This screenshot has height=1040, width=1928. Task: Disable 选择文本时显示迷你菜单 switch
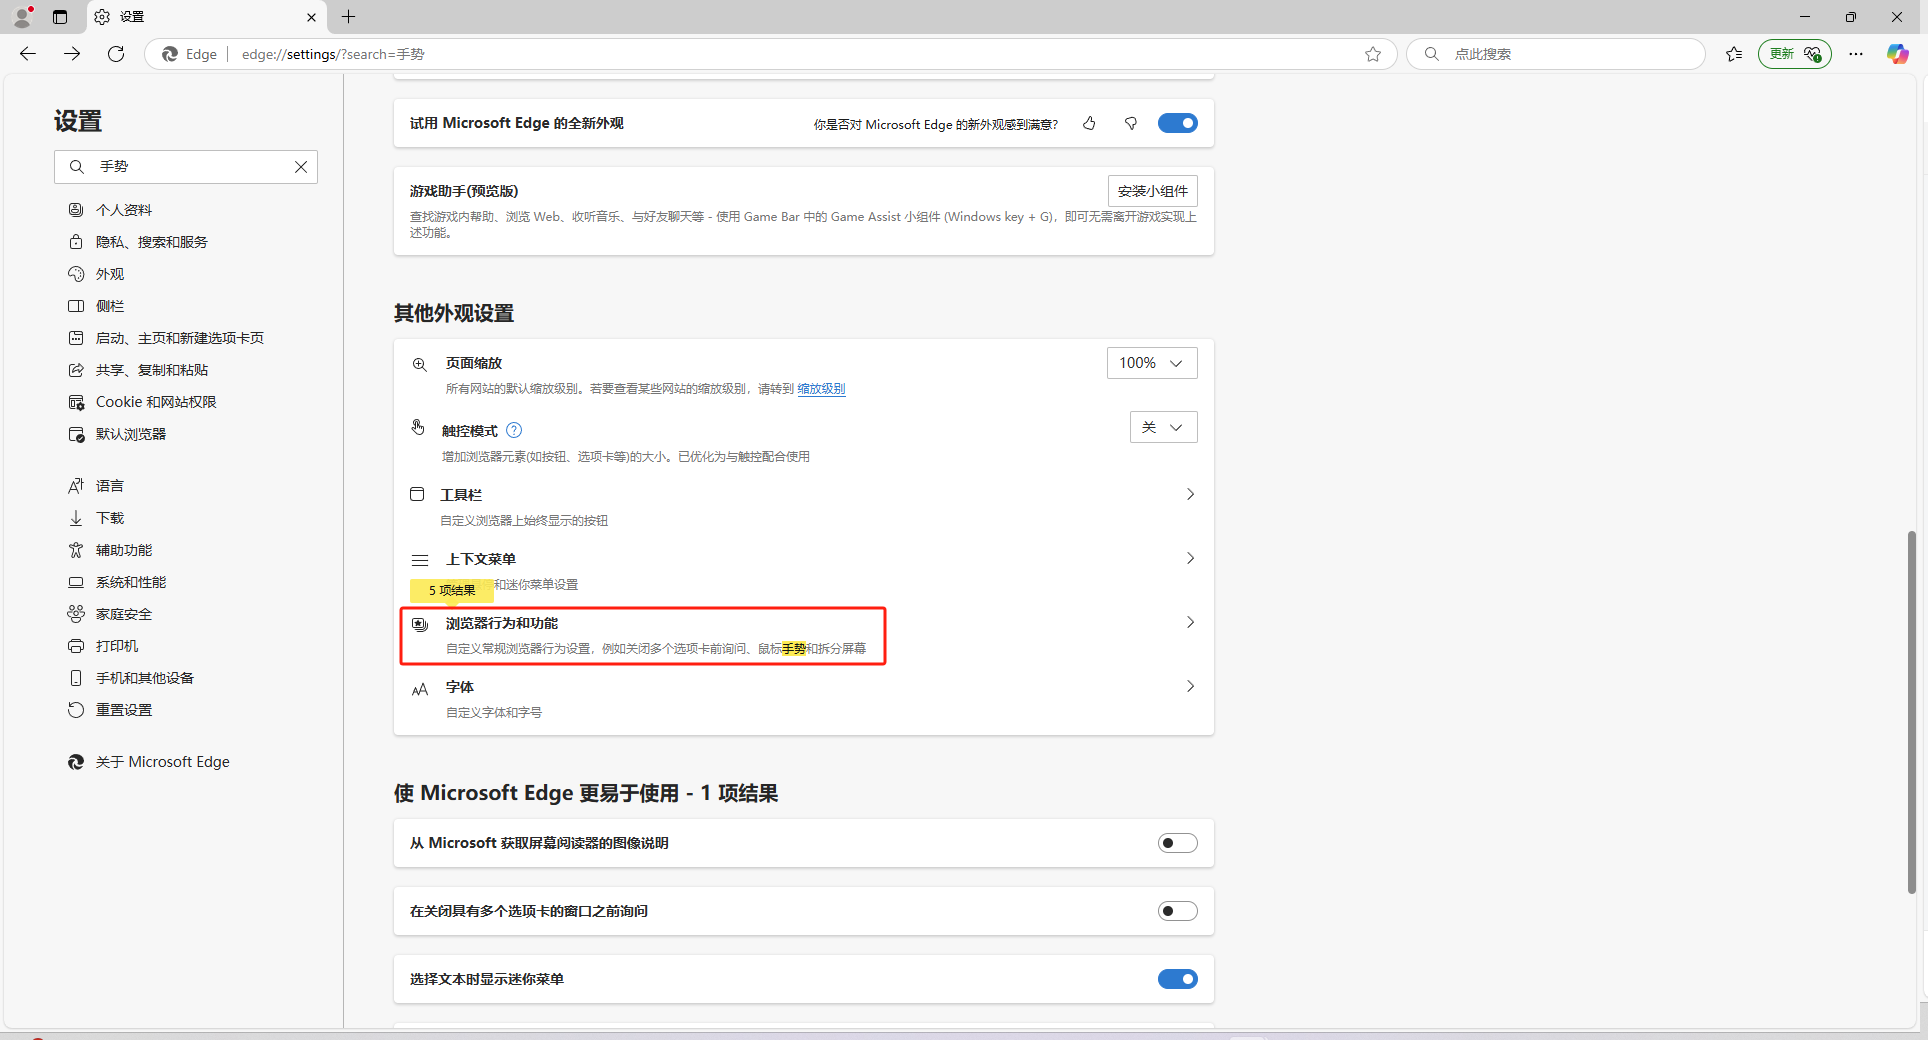(1177, 979)
